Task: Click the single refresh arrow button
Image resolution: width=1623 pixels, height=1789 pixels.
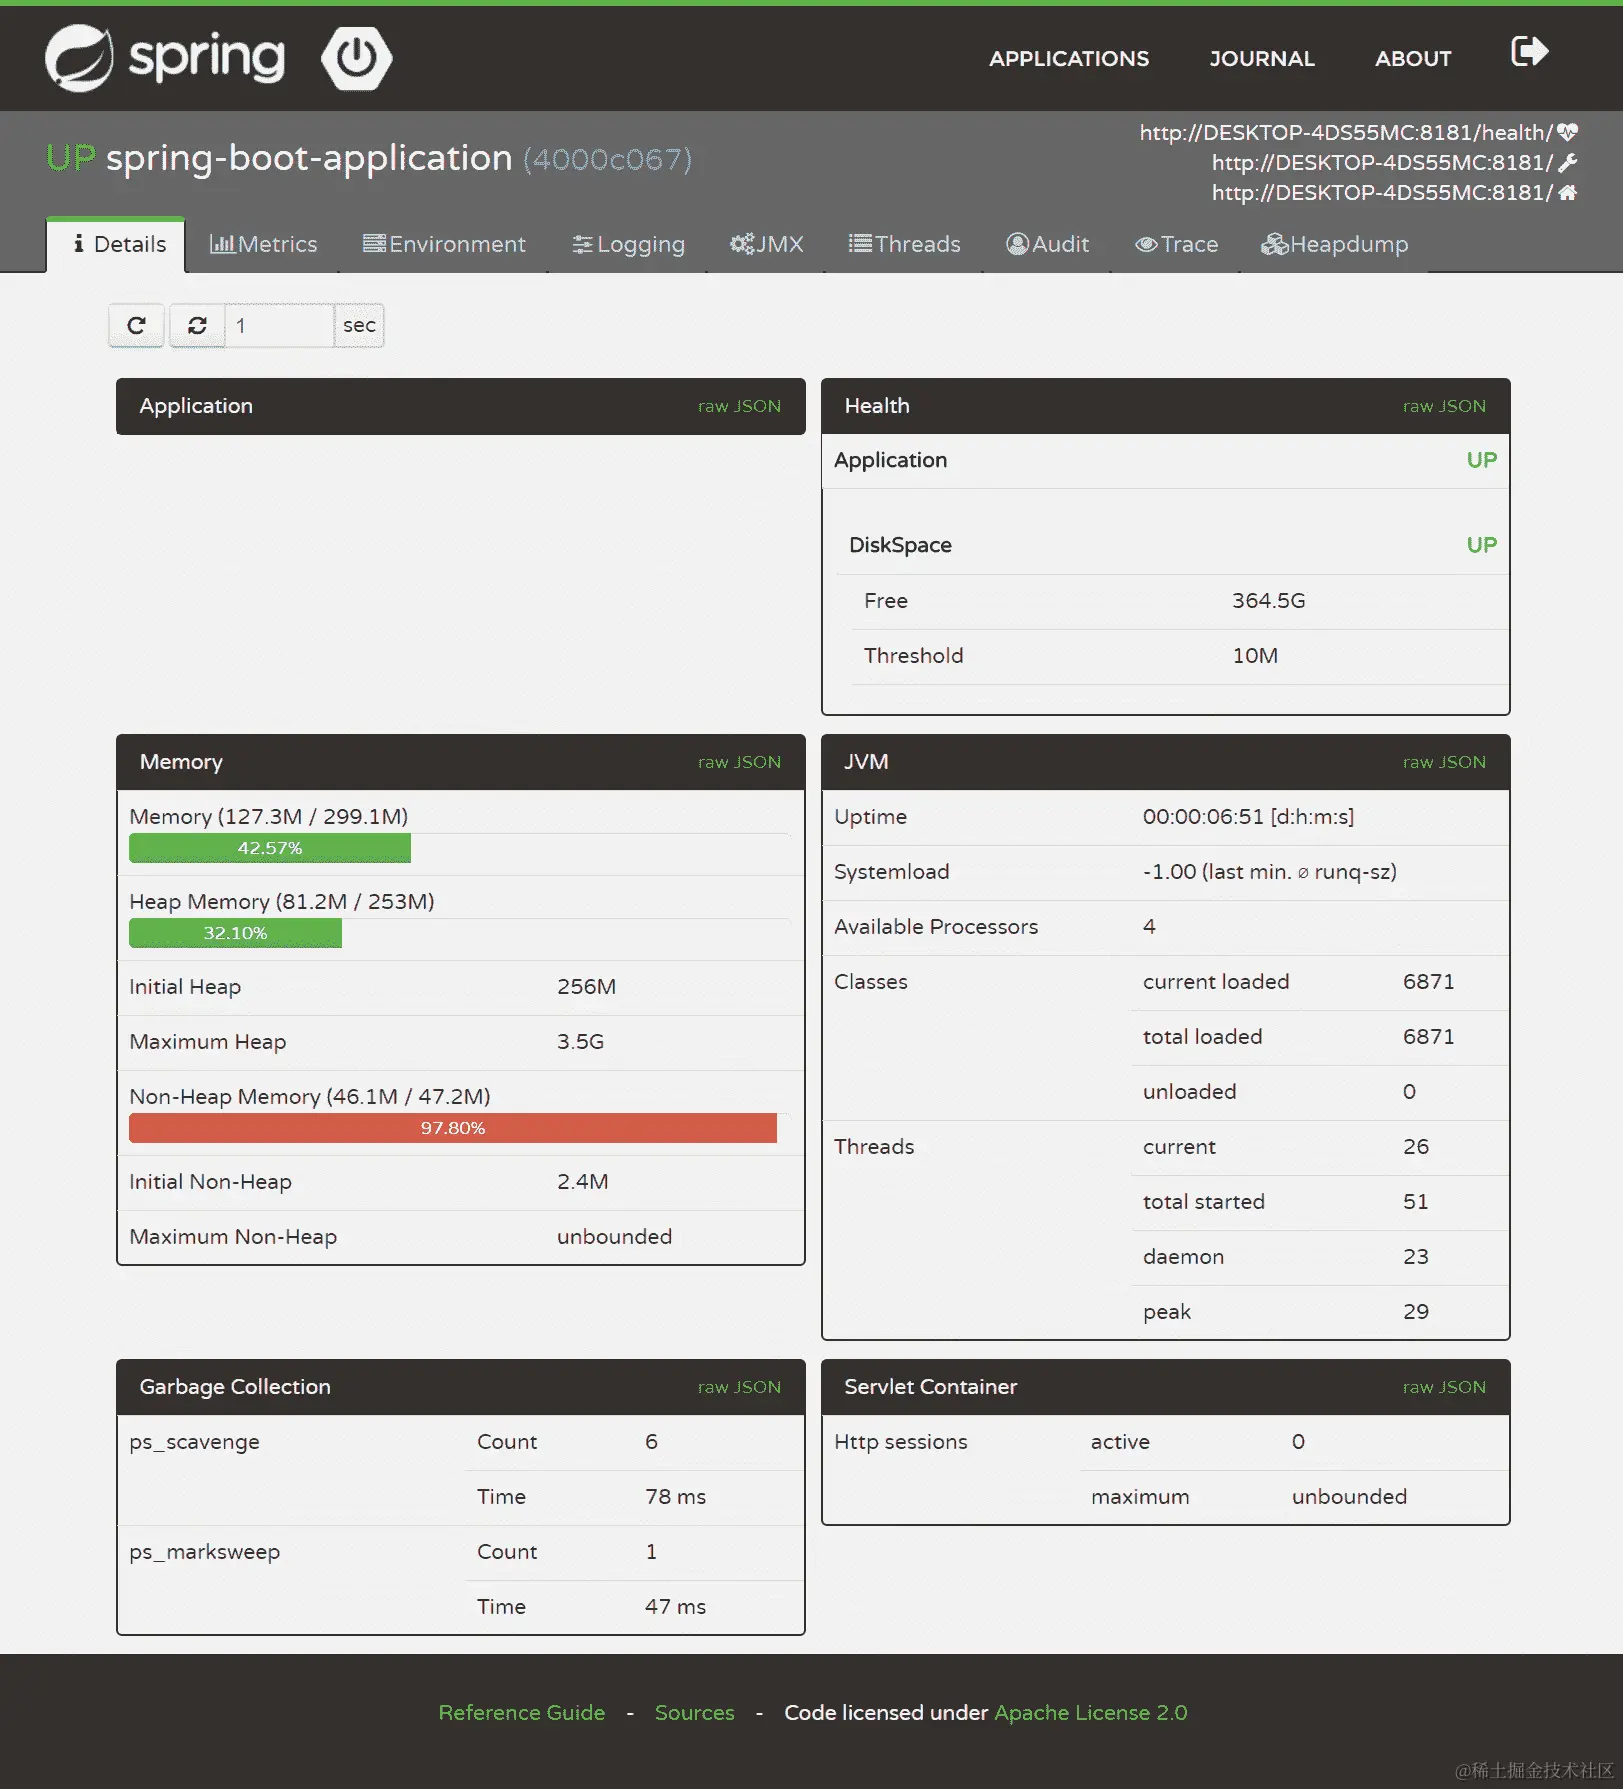Action: [137, 325]
